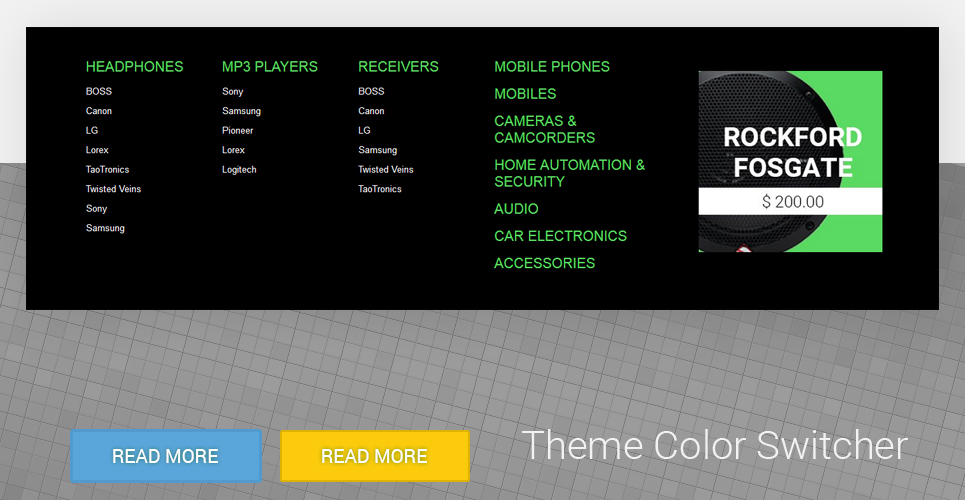Choose Pioneer under MP3 Players
This screenshot has width=965, height=500.
coord(238,131)
